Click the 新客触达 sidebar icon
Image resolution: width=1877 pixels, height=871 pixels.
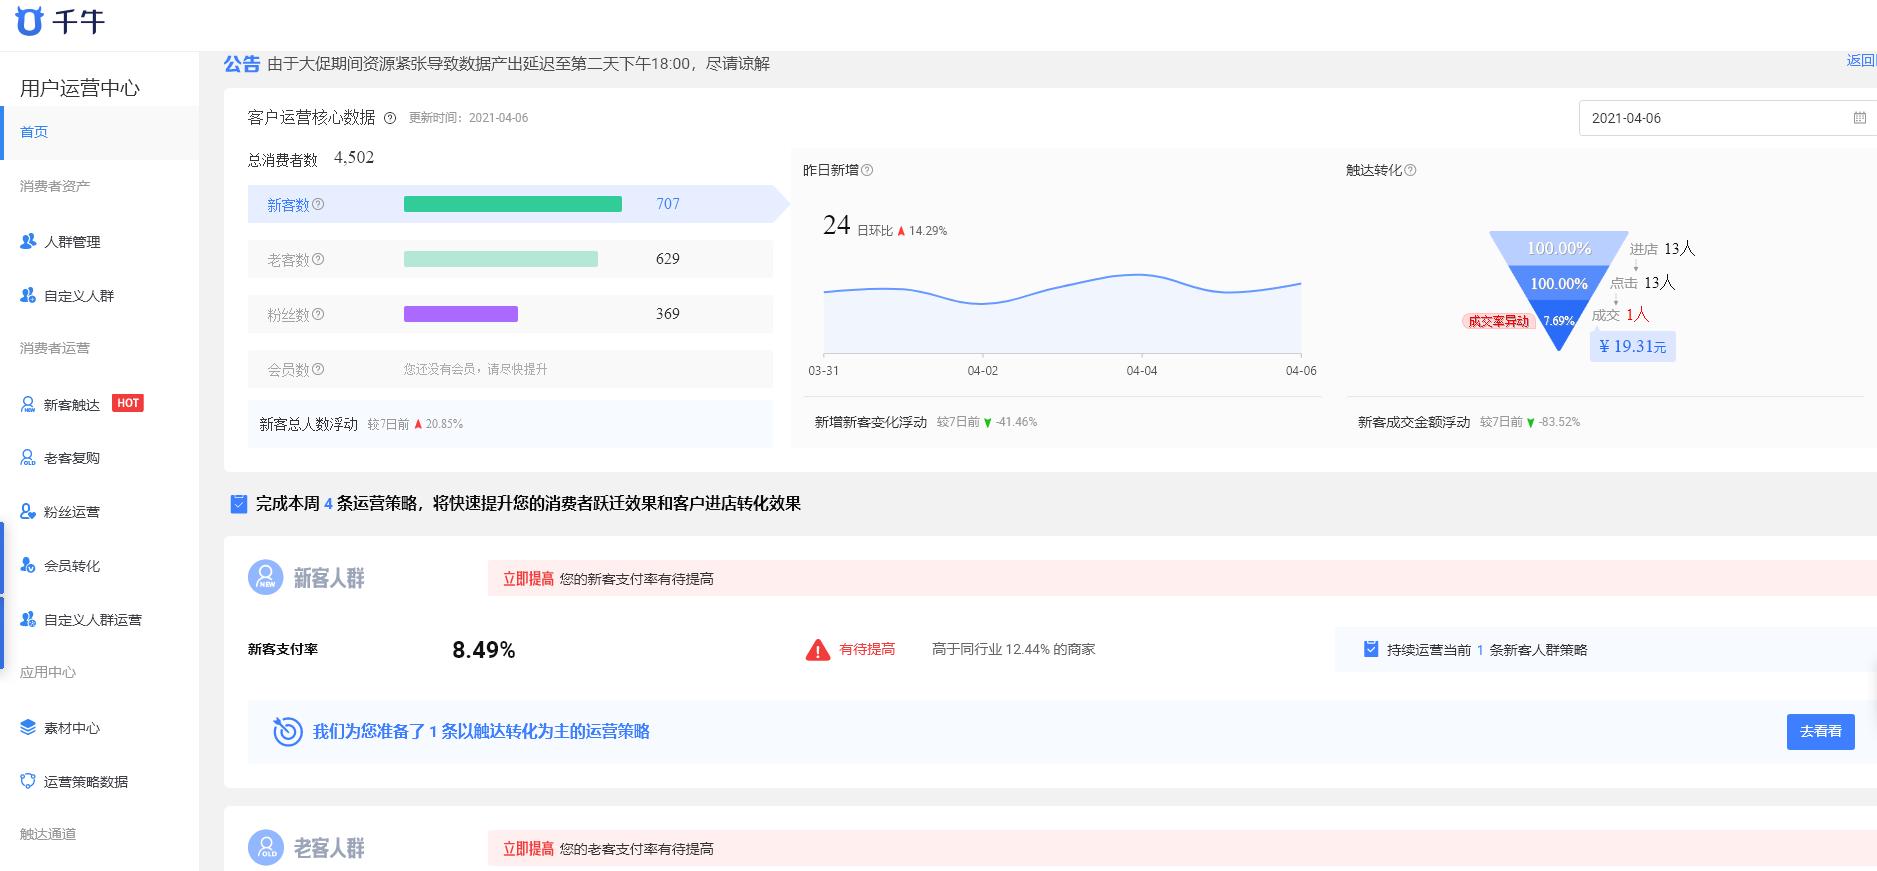(x=28, y=404)
